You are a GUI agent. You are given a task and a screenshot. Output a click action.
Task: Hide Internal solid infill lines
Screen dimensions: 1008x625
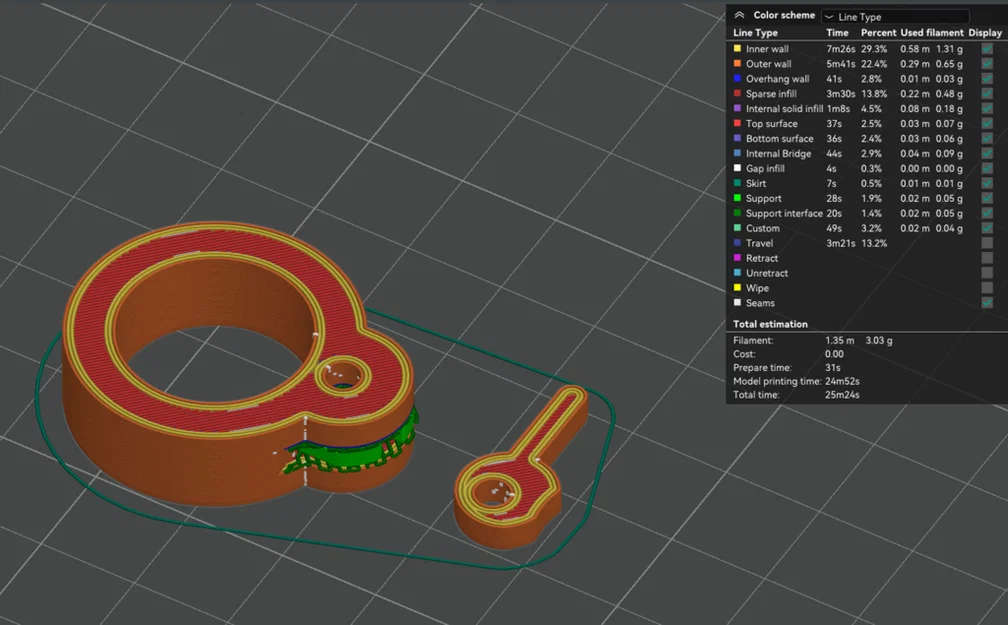coord(987,109)
